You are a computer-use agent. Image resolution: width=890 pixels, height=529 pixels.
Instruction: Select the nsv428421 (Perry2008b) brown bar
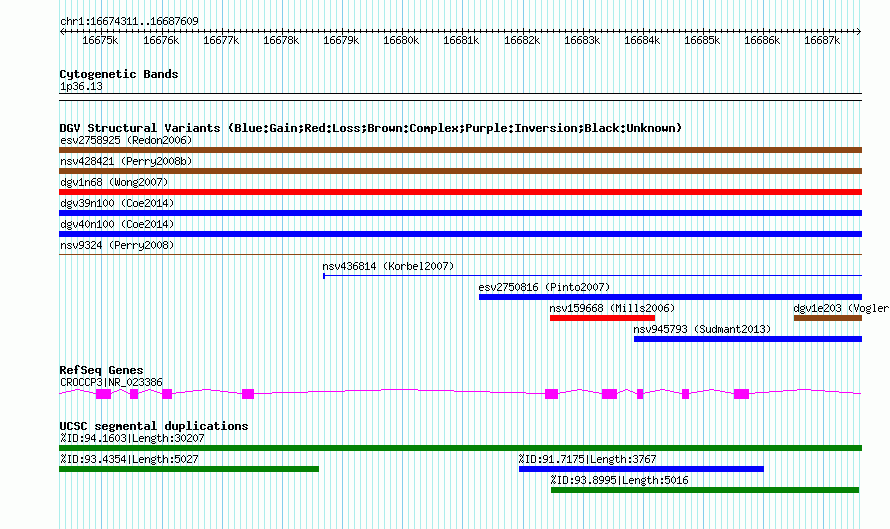(x=460, y=171)
